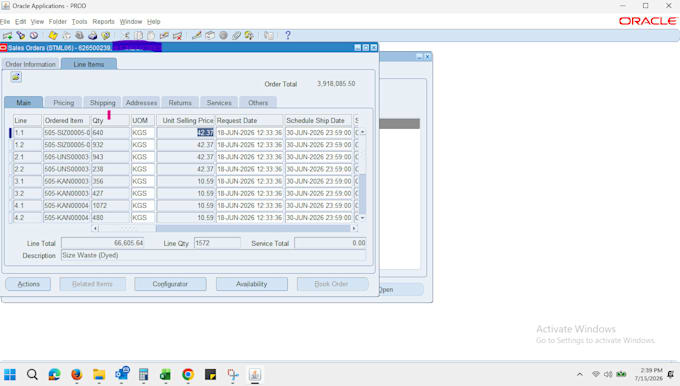680x386 pixels.
Task: Click the Copy toolbar icon
Action: (x=139, y=36)
